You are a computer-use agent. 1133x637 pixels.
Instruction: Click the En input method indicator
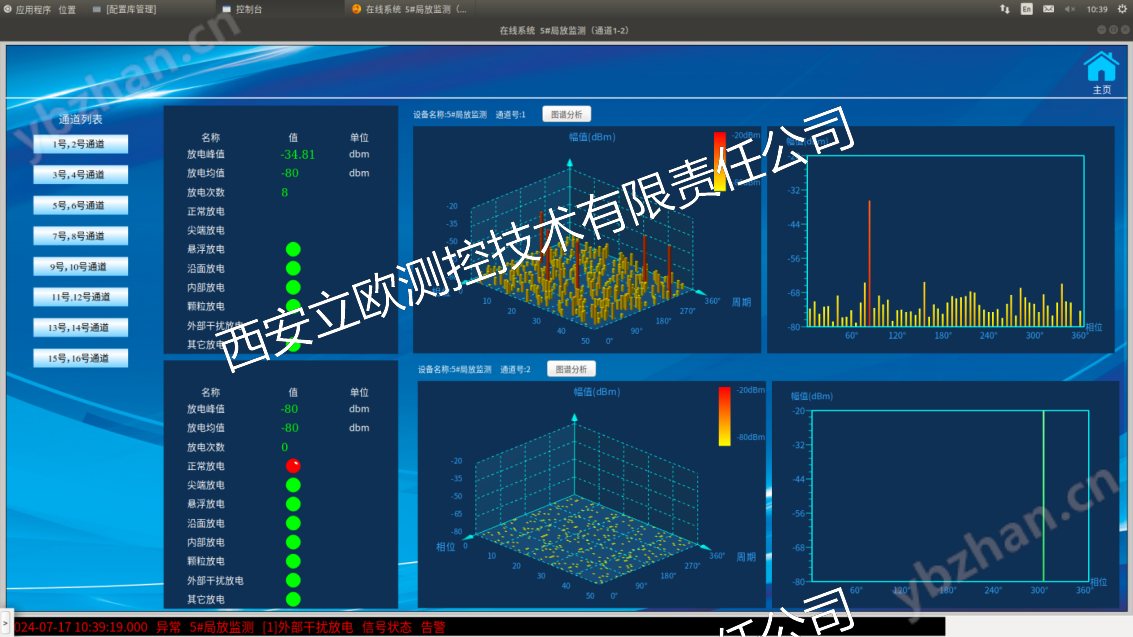click(1026, 9)
